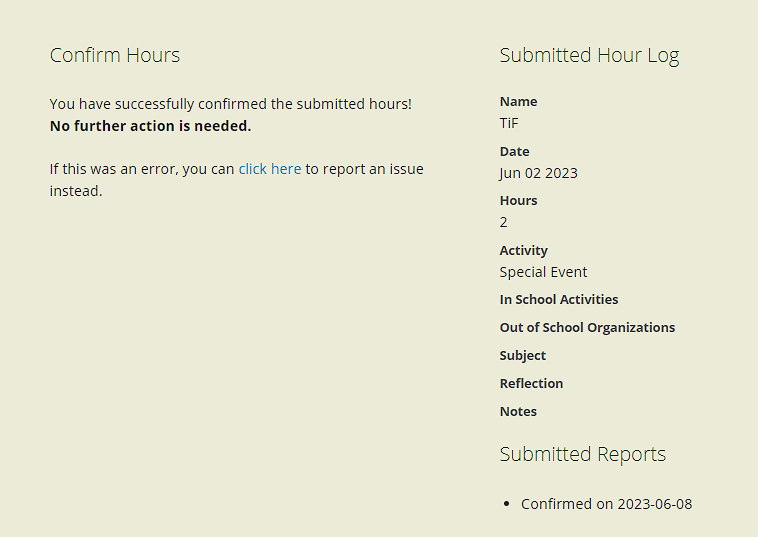This screenshot has height=537, width=758.
Task: Click the 'Notes' field label
Action: click(518, 412)
